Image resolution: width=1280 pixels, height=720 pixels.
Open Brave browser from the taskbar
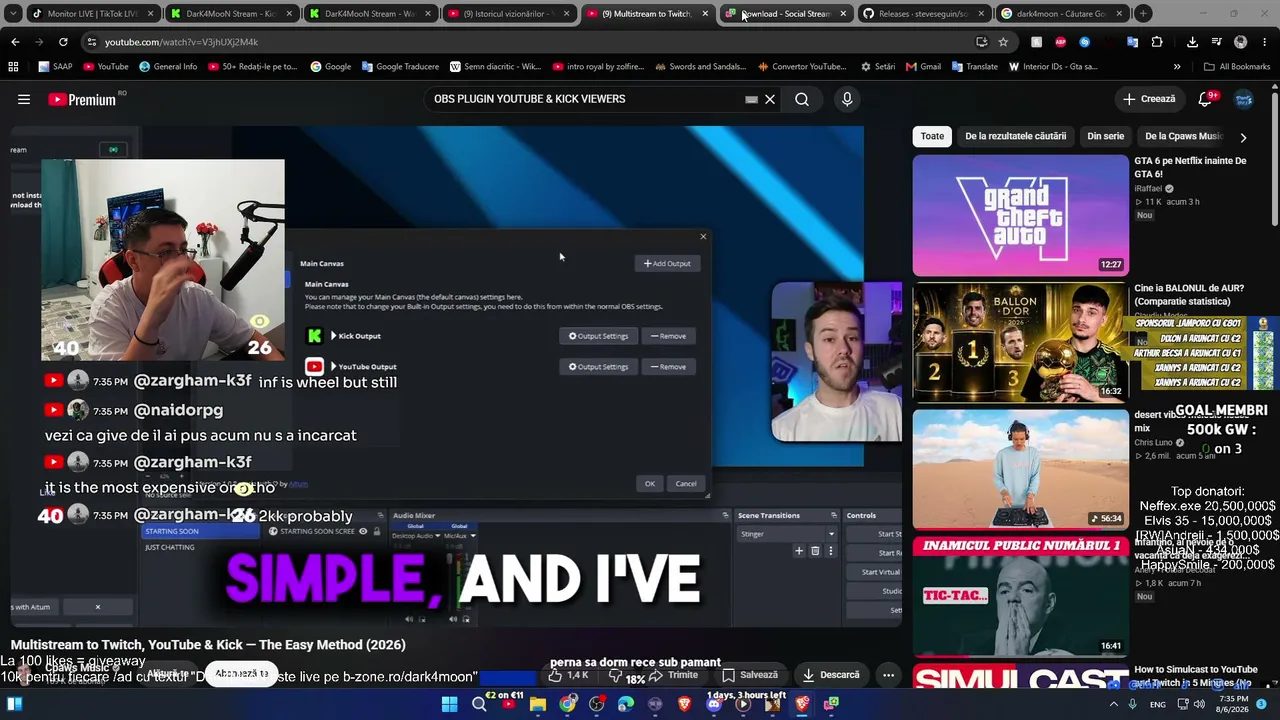(684, 704)
